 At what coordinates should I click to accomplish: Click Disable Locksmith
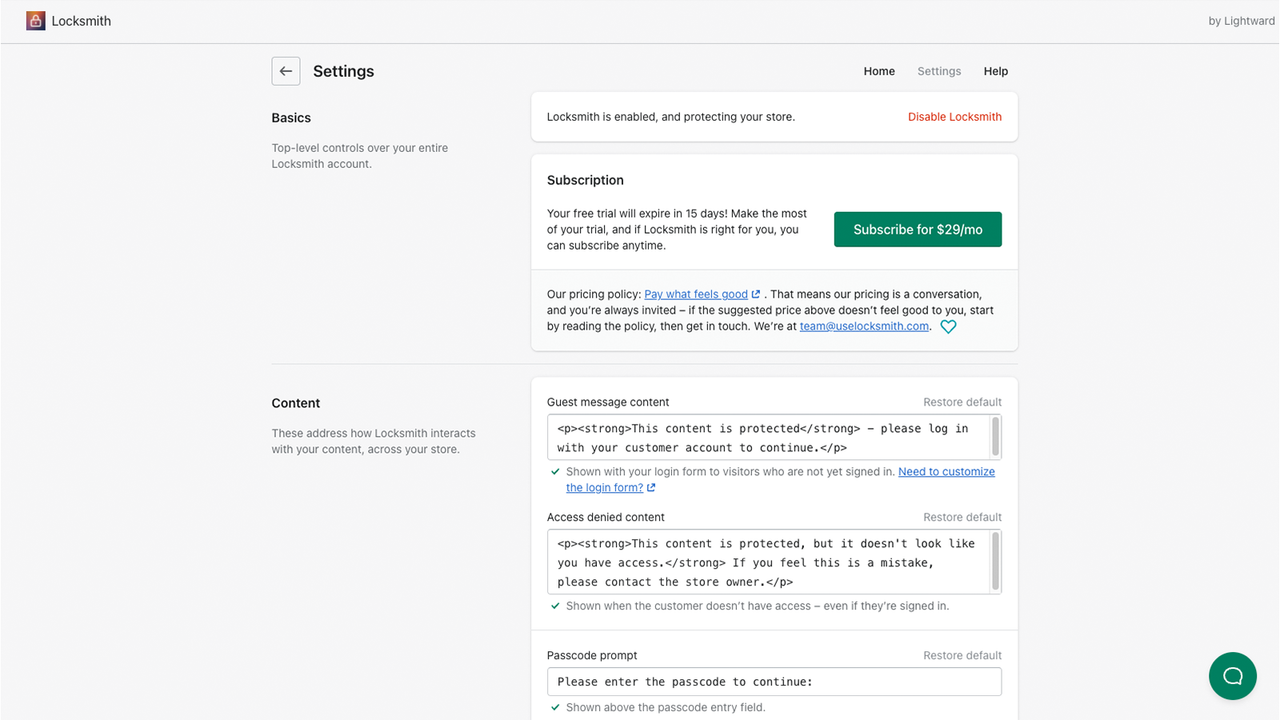click(x=955, y=117)
